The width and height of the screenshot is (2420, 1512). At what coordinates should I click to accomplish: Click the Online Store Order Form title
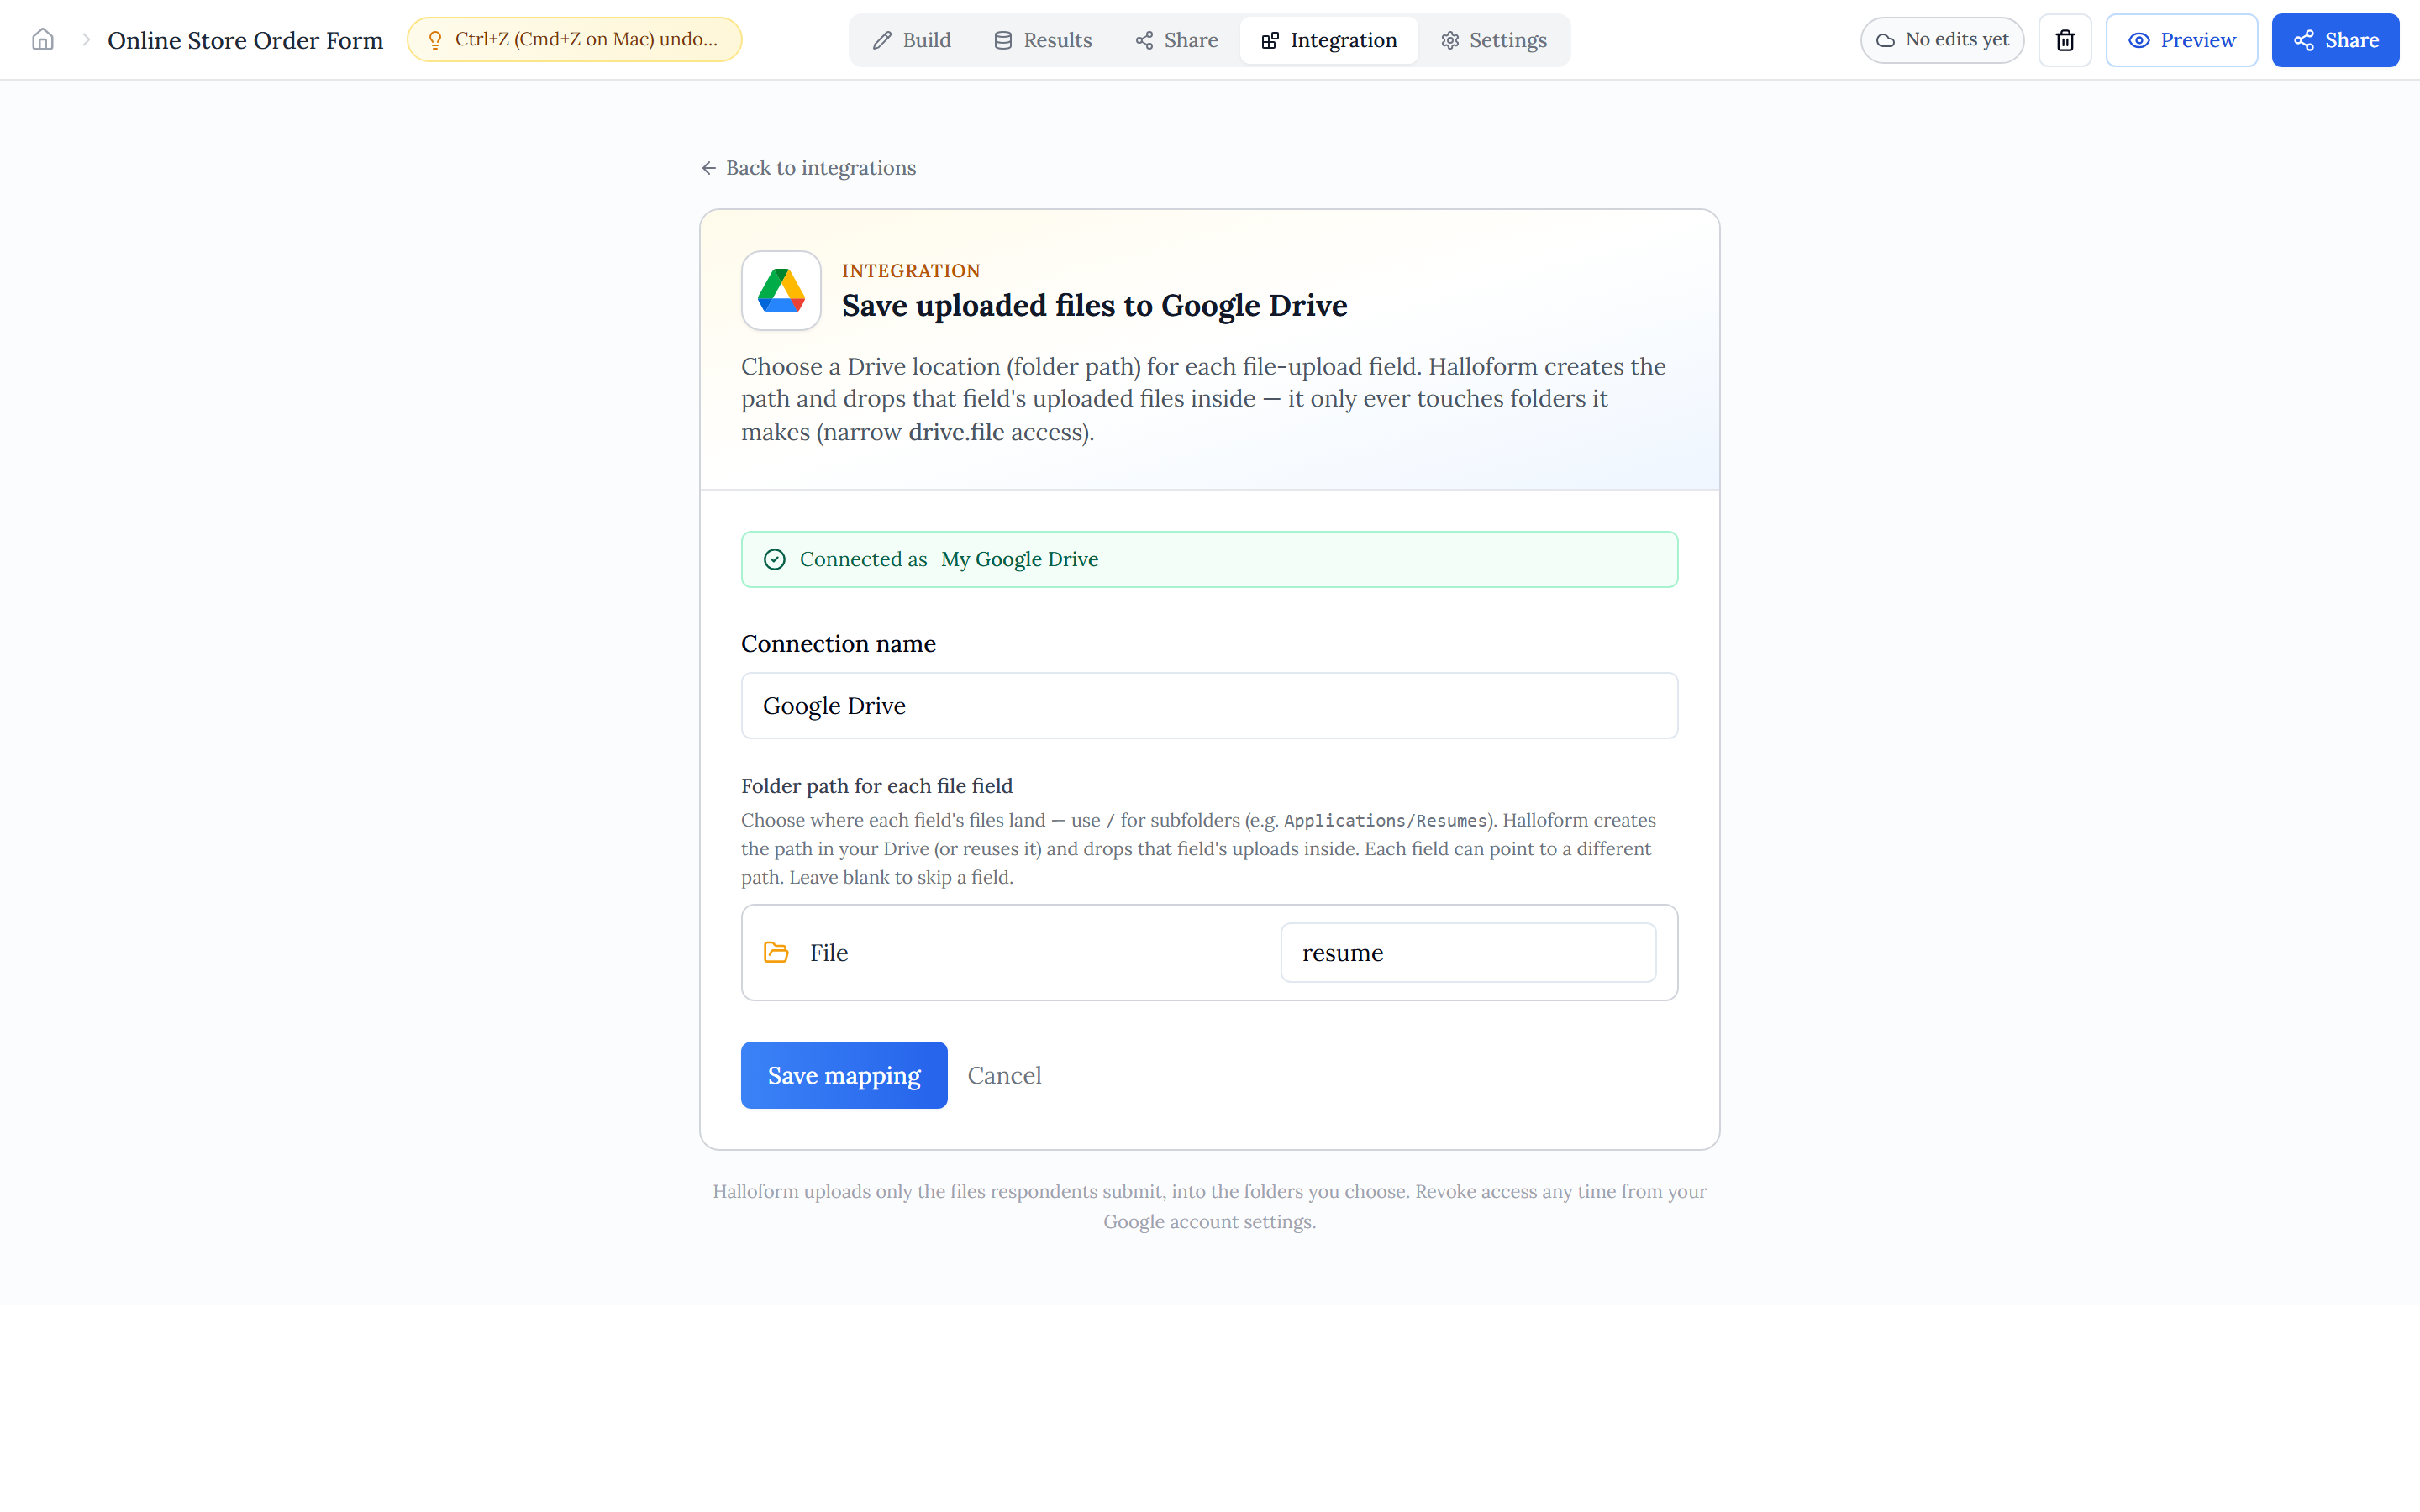click(245, 40)
